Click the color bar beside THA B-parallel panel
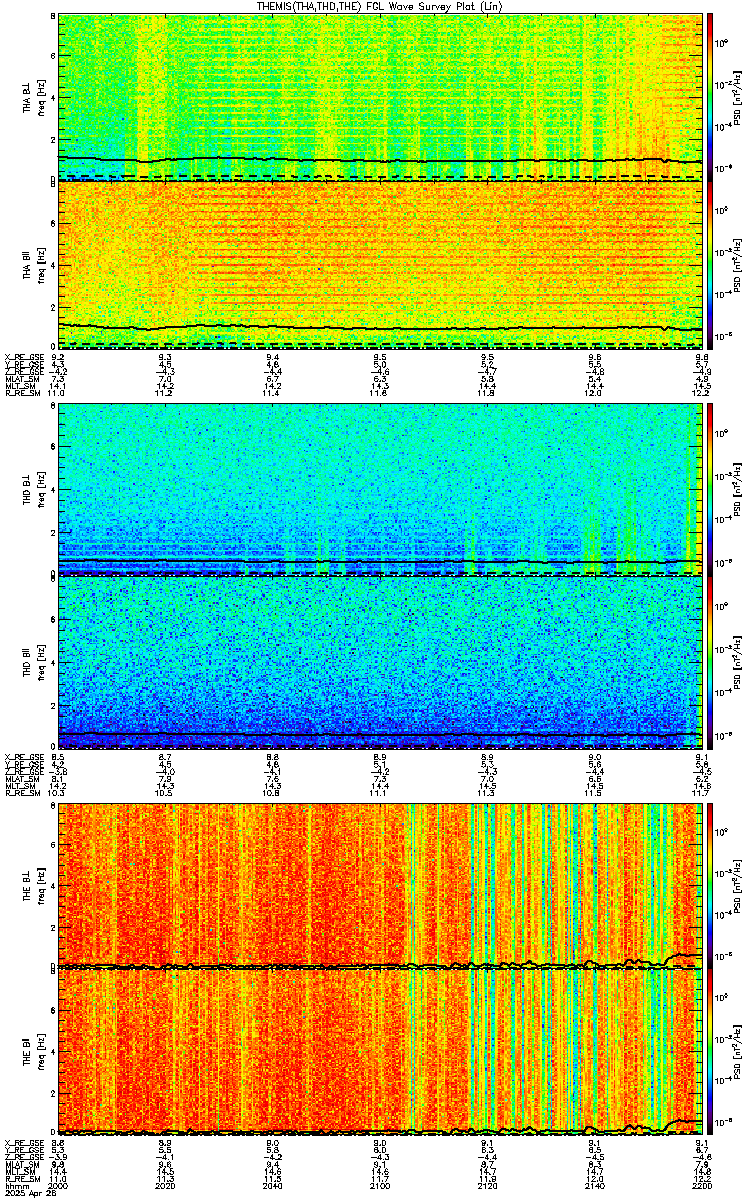Viewport: 750px width, 1200px height. pyautogui.click(x=710, y=265)
